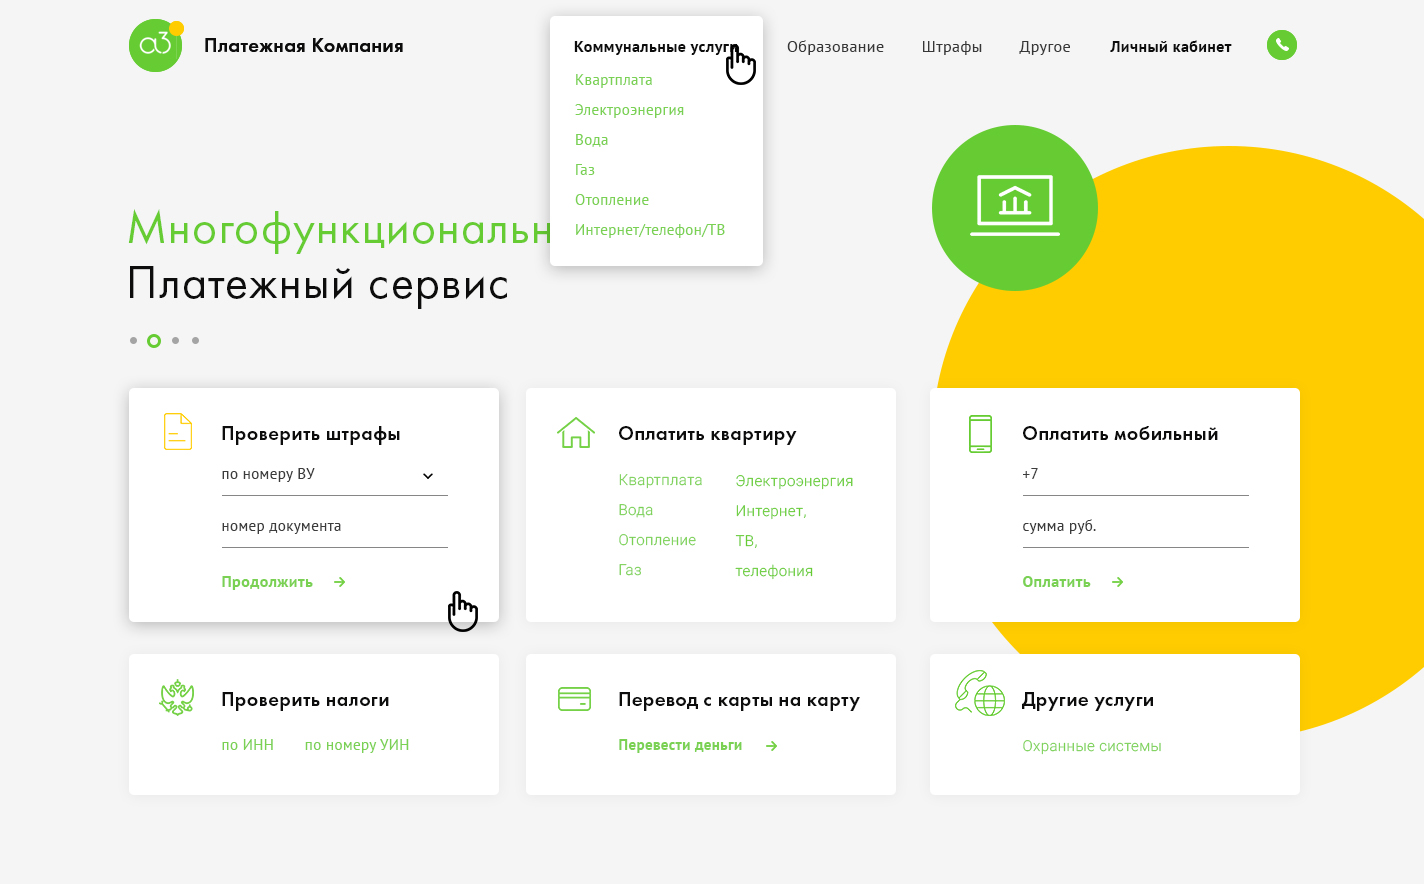Click the Продолжить link in fines card

(x=266, y=581)
